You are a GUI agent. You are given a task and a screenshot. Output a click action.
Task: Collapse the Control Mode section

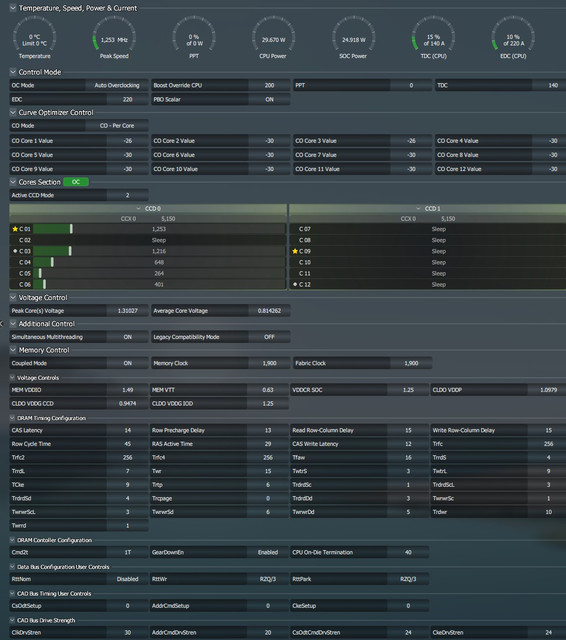(x=13, y=72)
